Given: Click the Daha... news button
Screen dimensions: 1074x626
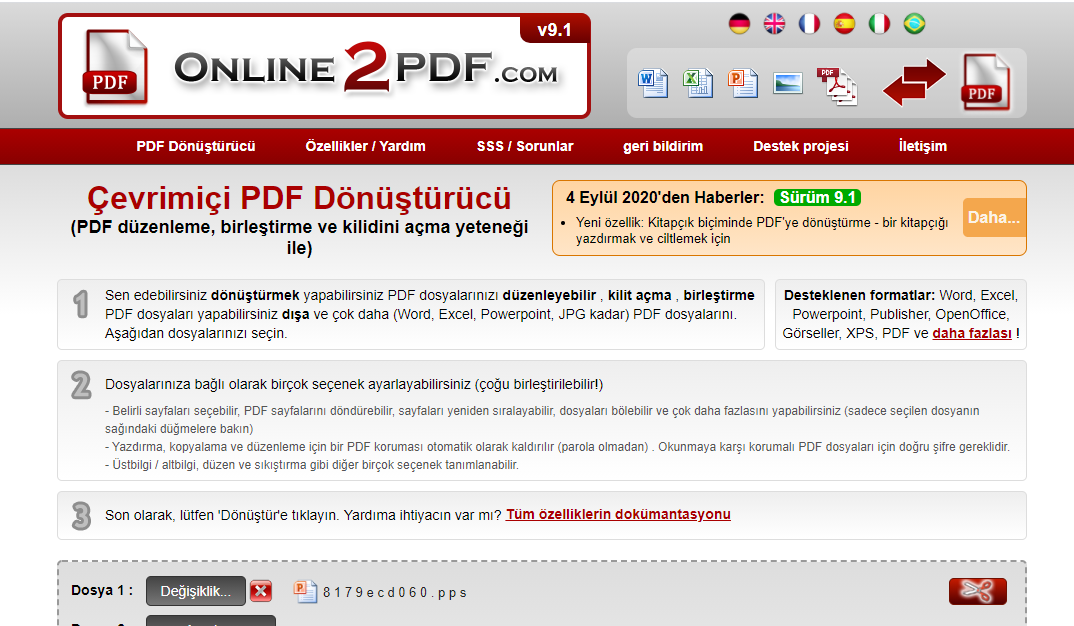Looking at the screenshot, I should (994, 218).
